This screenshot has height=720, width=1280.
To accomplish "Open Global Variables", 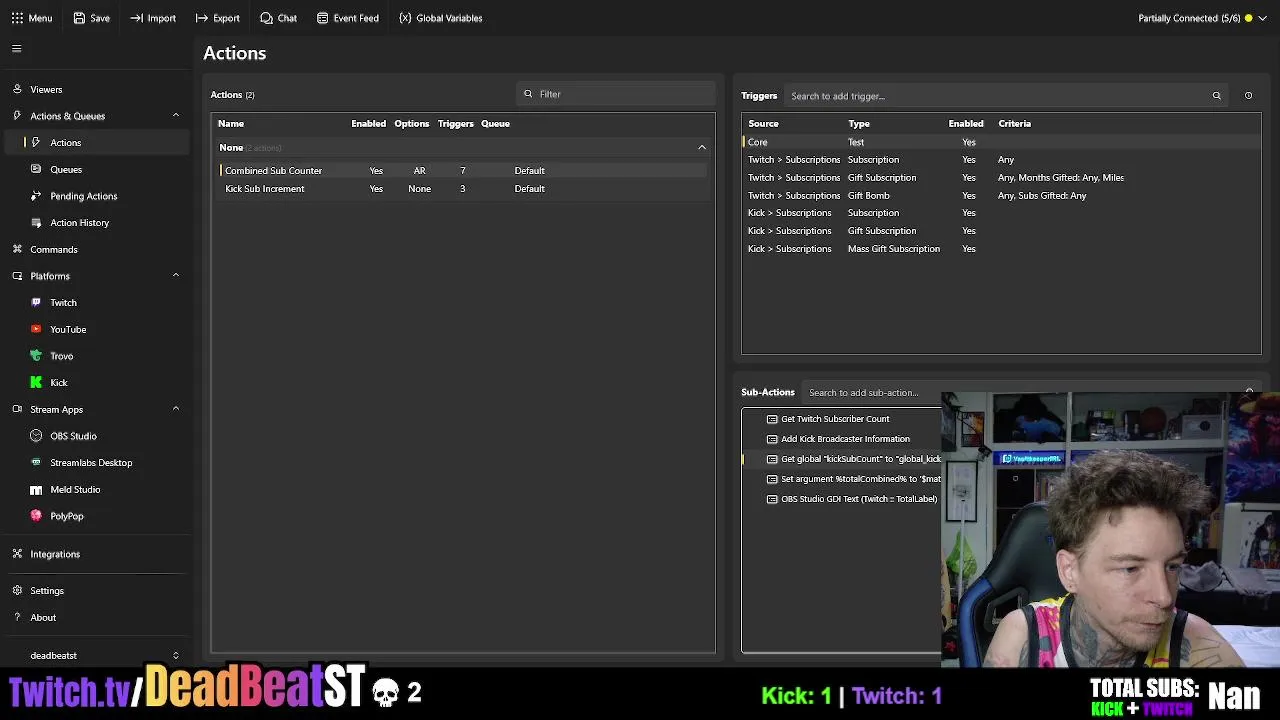I will [440, 18].
